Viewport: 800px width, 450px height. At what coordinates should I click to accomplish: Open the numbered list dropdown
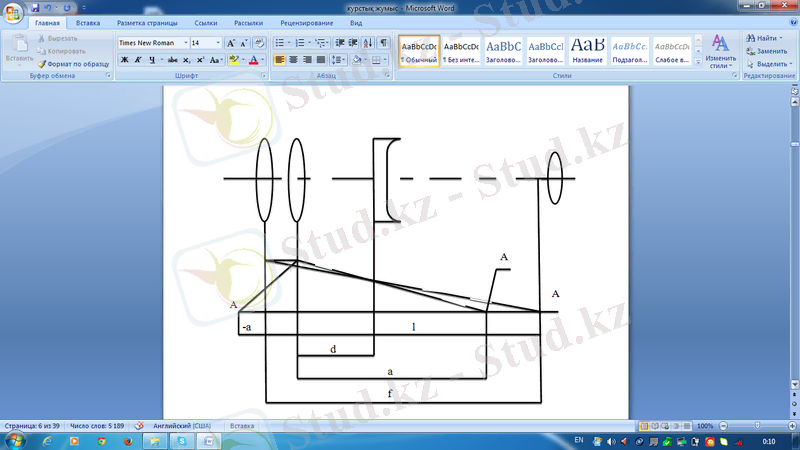(x=309, y=43)
